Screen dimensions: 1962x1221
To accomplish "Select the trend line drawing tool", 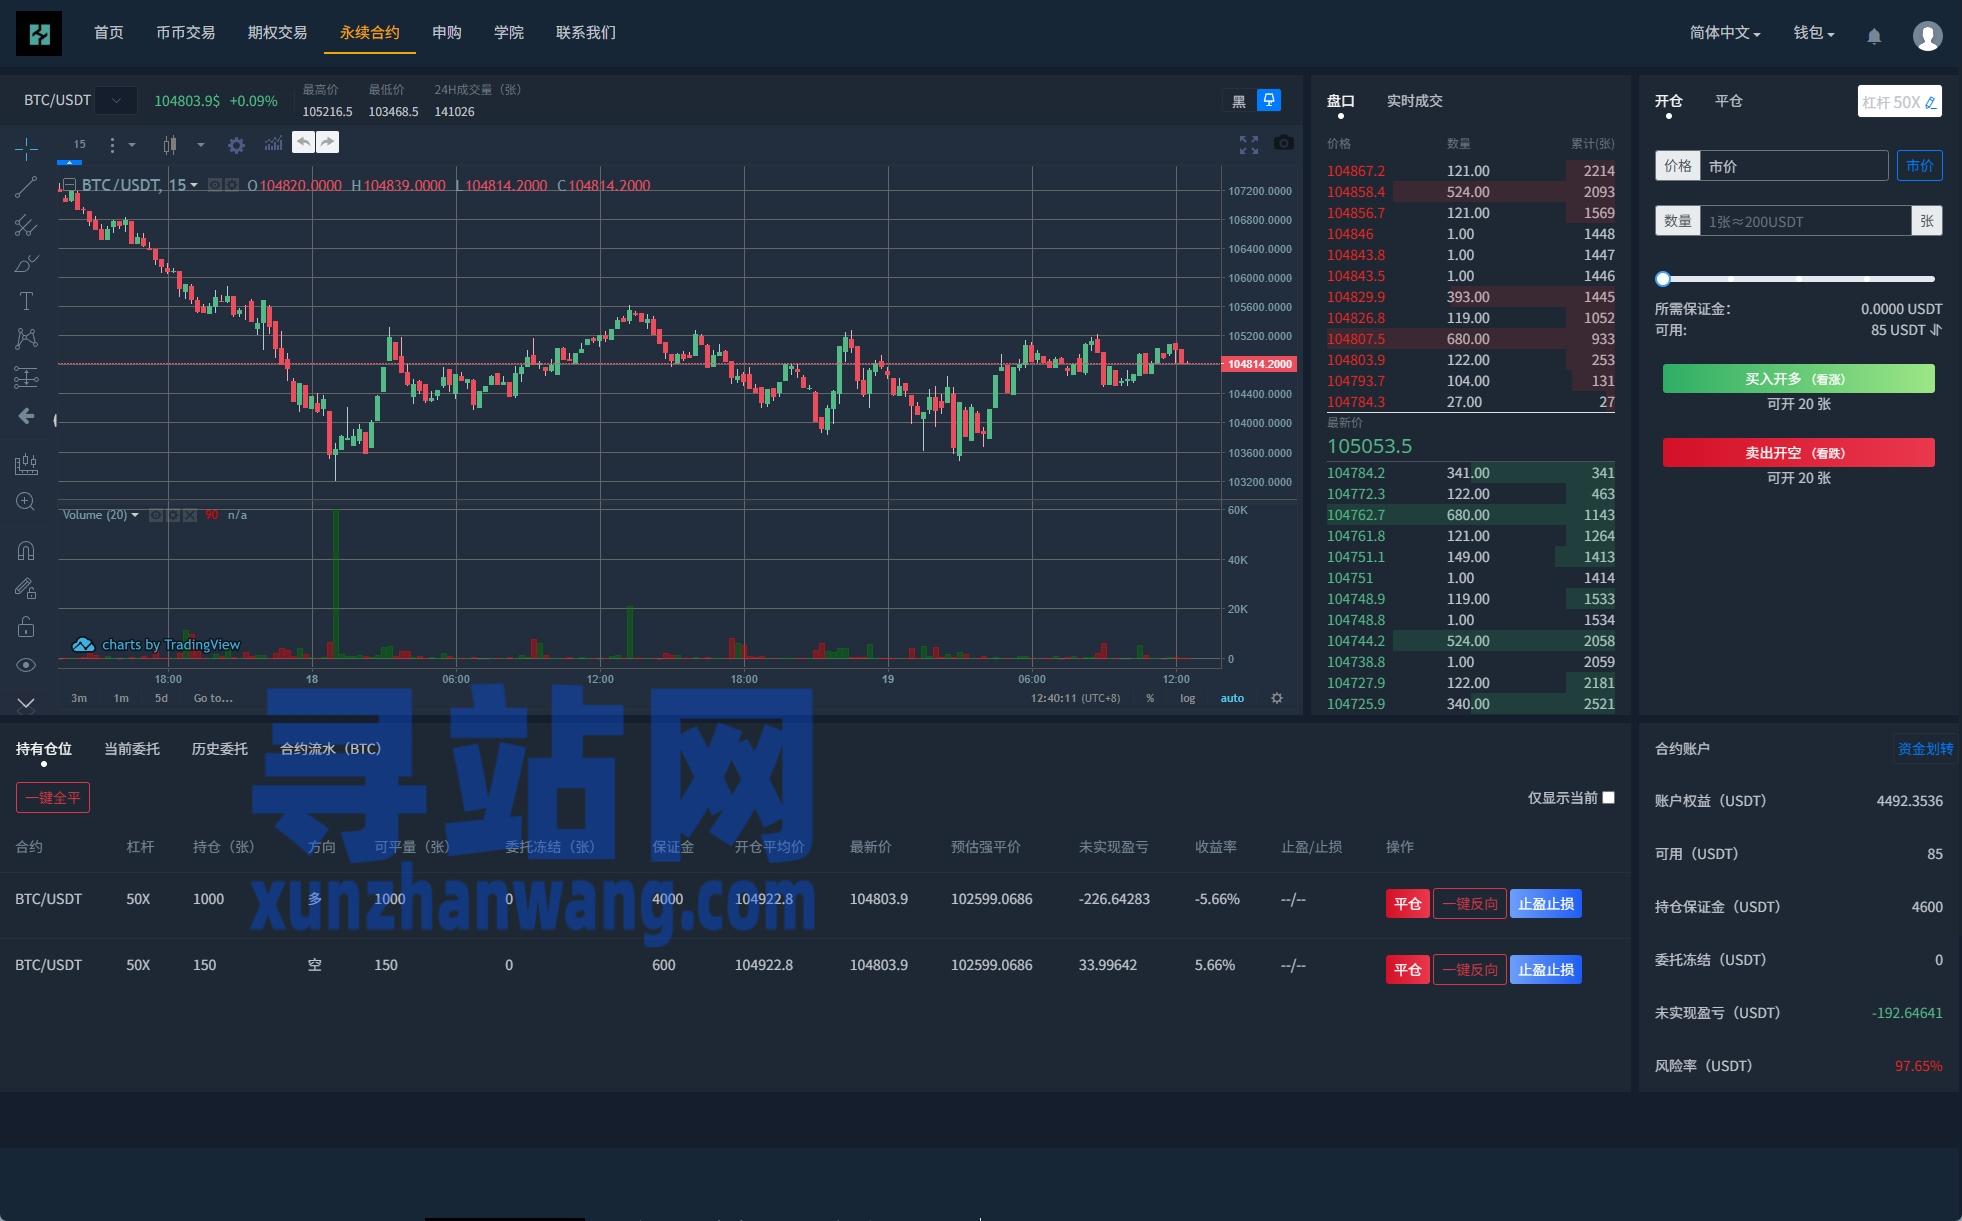I will point(26,187).
